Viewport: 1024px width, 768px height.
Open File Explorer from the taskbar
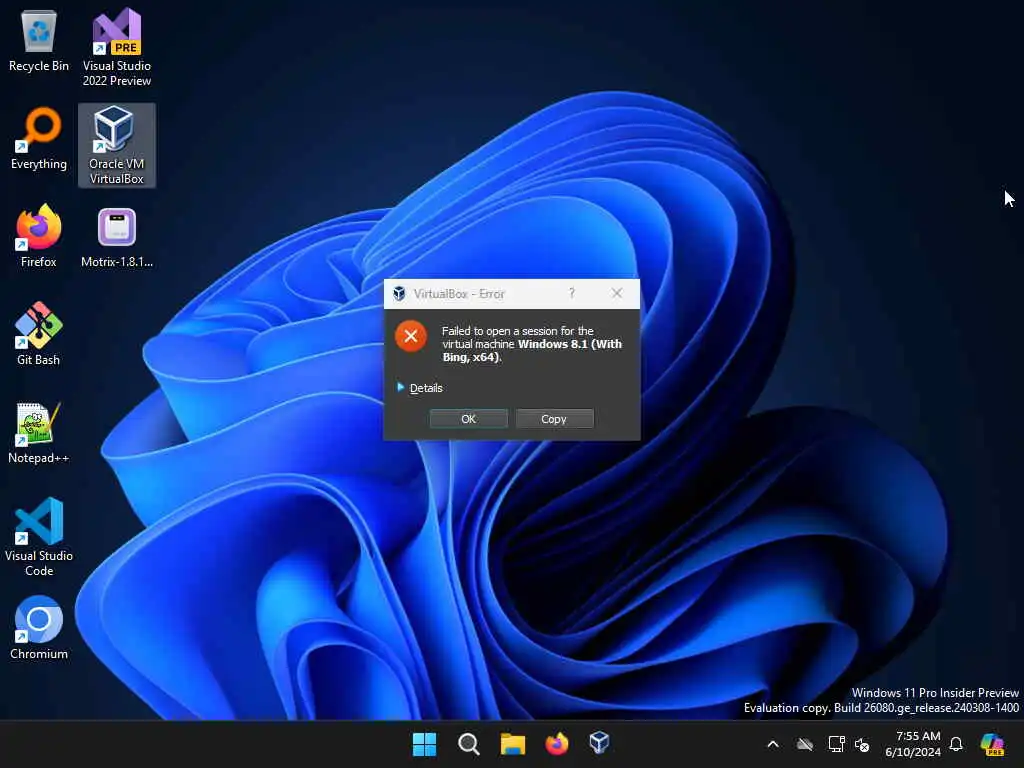pos(513,744)
